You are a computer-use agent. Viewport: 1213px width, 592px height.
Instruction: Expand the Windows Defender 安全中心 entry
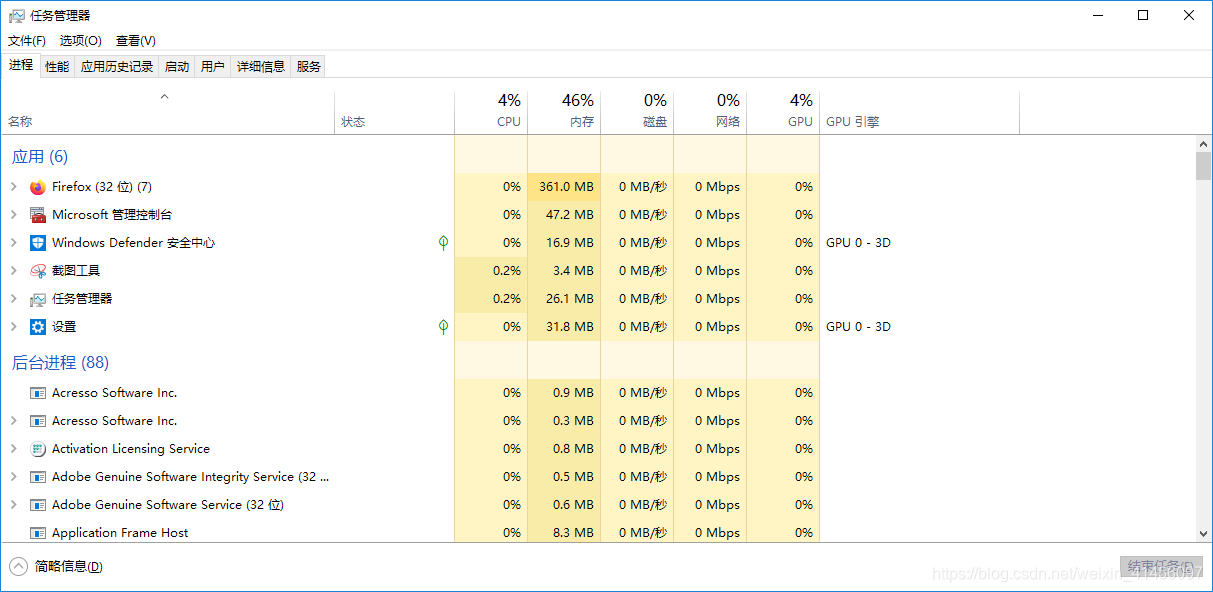point(13,243)
